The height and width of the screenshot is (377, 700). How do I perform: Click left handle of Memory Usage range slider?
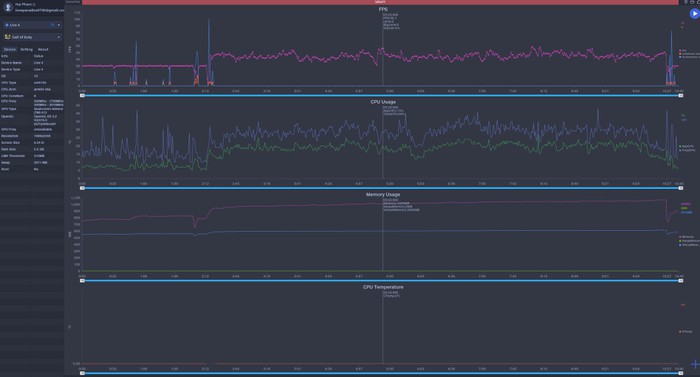(83, 281)
